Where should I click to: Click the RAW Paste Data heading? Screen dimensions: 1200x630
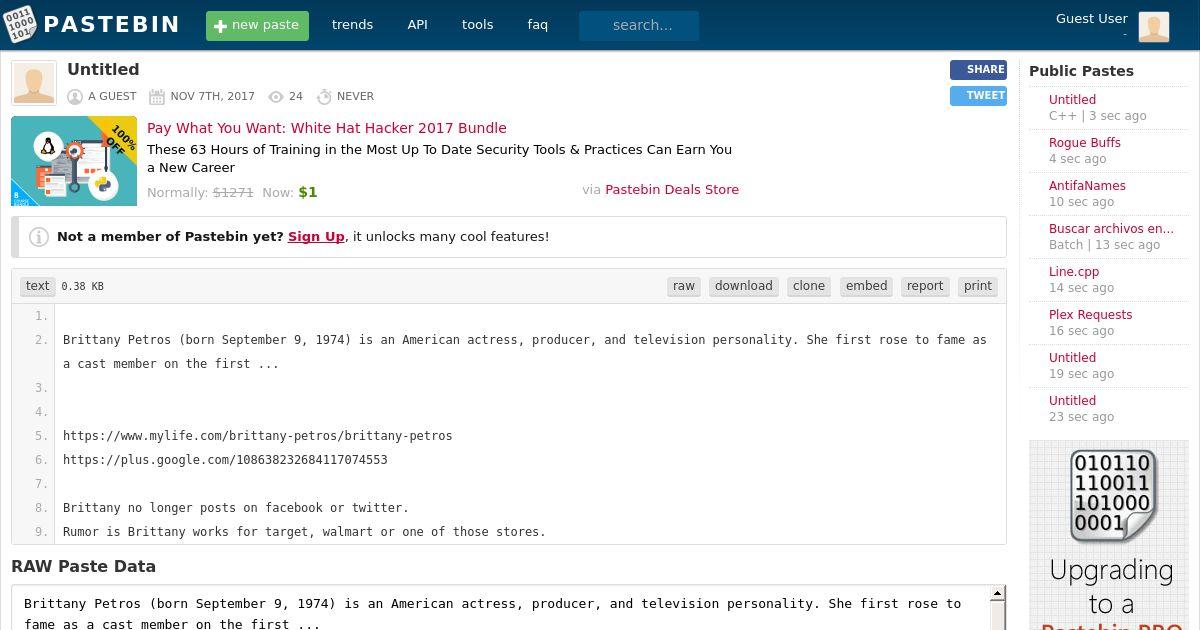(83, 566)
